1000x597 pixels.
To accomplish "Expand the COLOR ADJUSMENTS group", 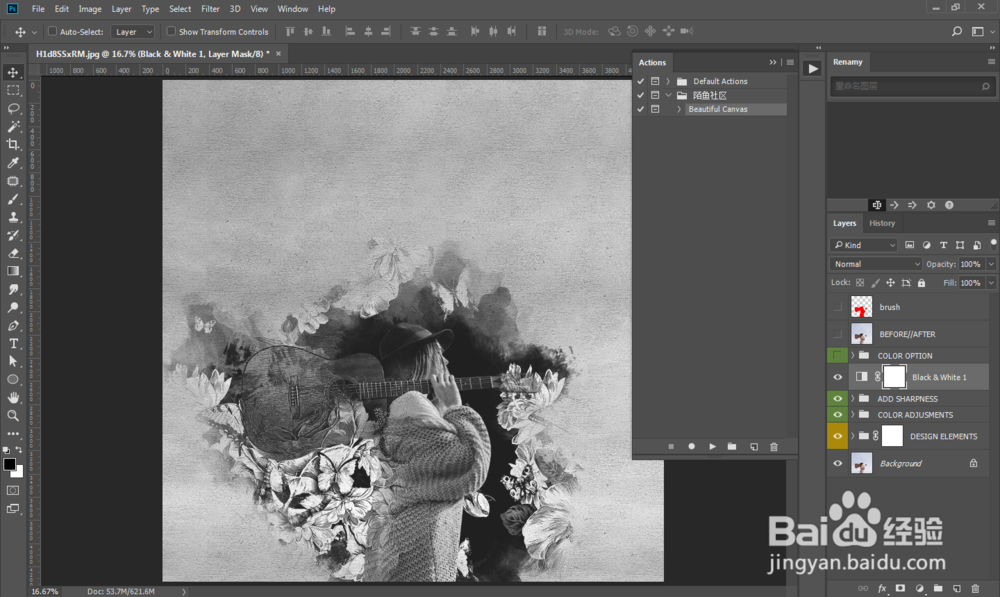I will coord(852,415).
